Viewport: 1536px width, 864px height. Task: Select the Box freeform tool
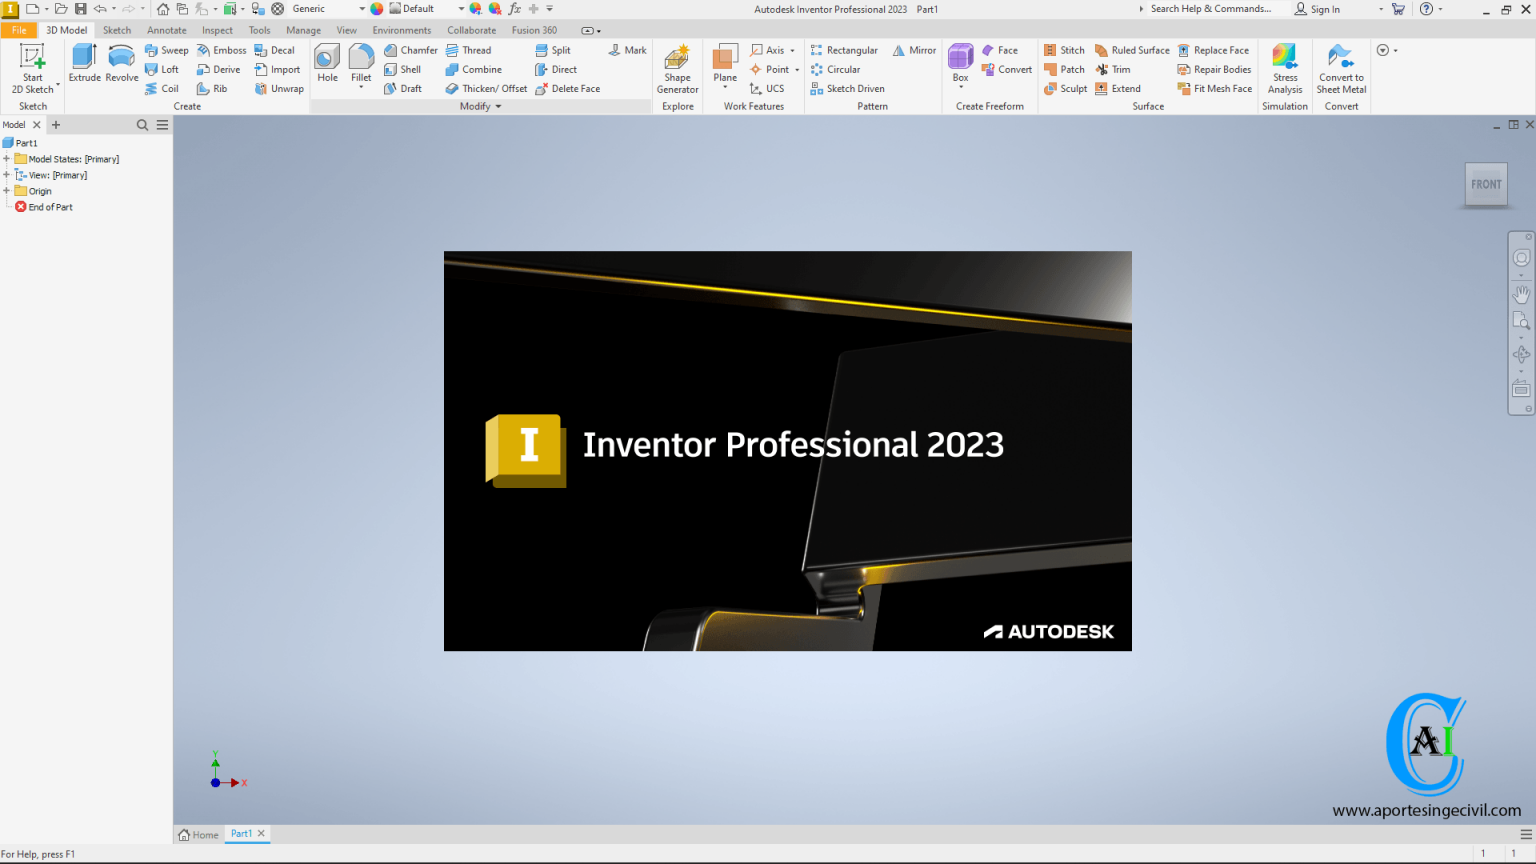pos(959,62)
